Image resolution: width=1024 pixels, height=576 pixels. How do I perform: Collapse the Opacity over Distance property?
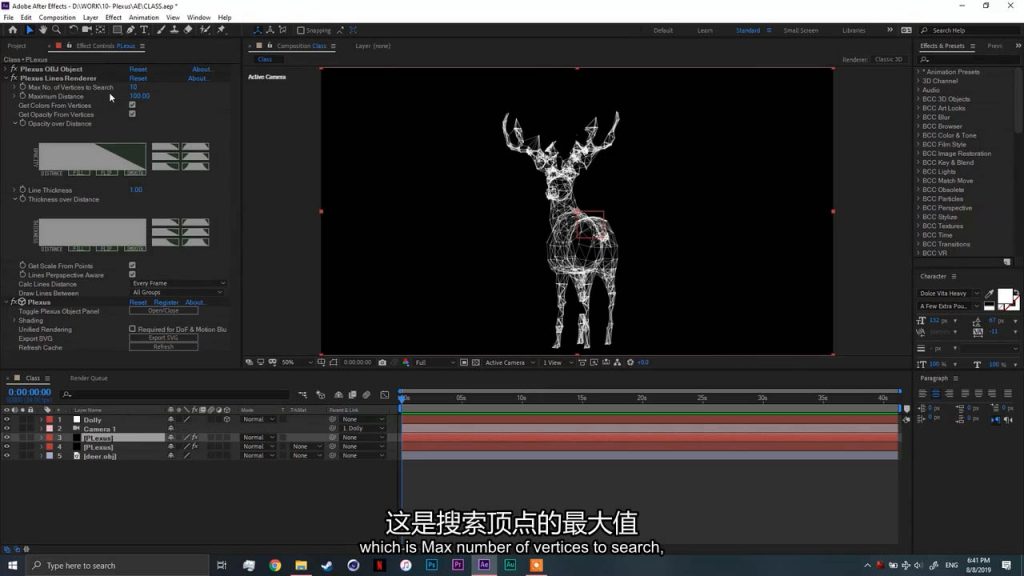tap(15, 123)
